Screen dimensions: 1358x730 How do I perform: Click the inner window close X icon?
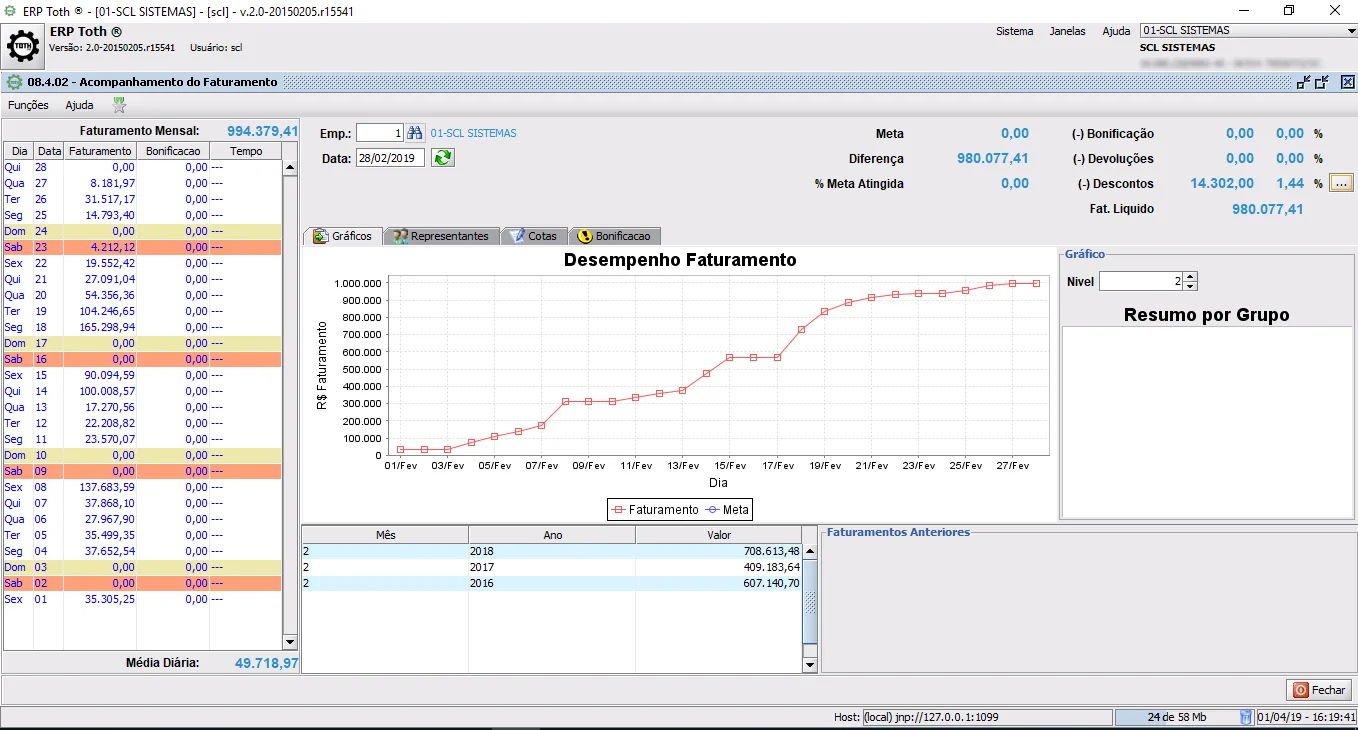(x=1348, y=82)
